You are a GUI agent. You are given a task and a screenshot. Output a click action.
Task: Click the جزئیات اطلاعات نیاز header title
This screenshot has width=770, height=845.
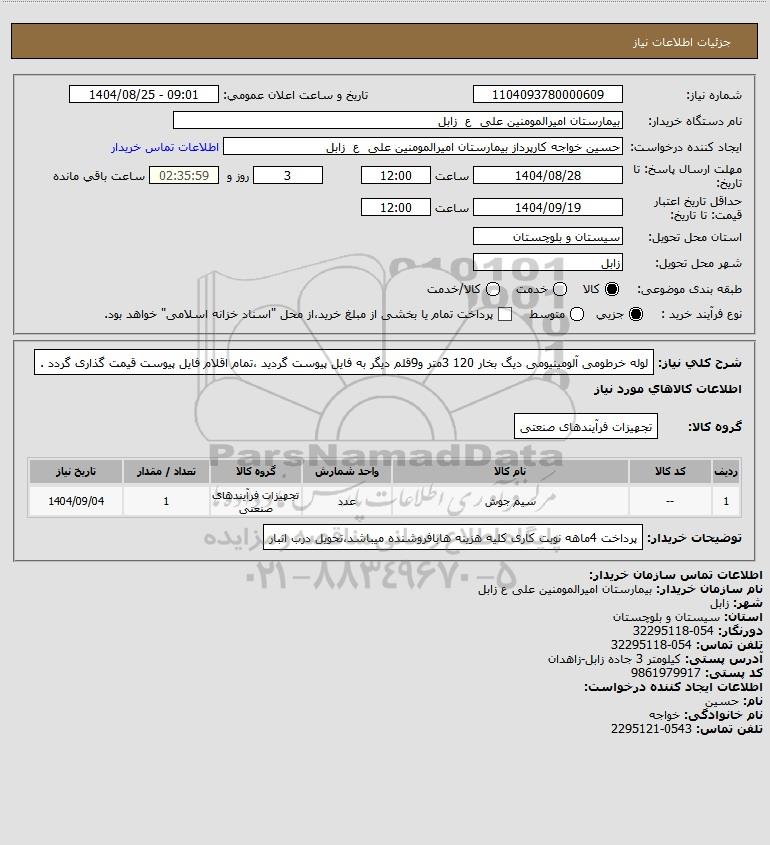(682, 42)
